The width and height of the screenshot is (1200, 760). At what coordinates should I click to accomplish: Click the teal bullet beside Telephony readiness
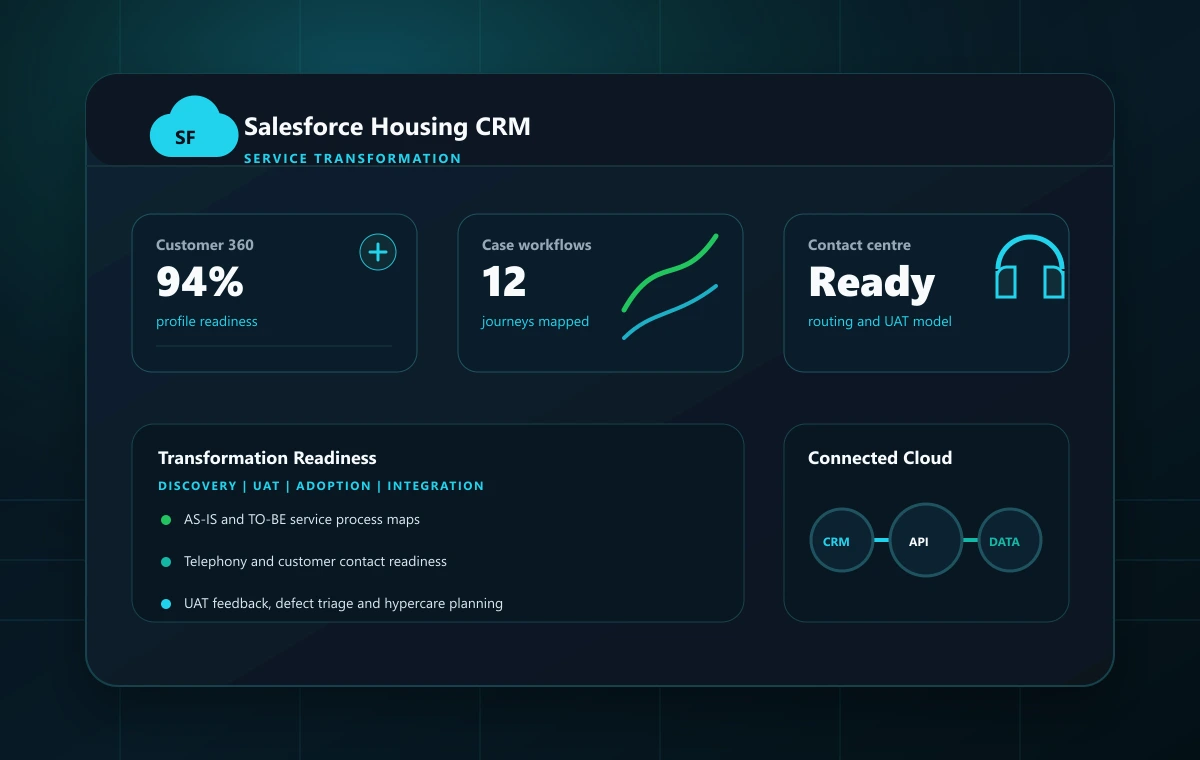coord(166,562)
